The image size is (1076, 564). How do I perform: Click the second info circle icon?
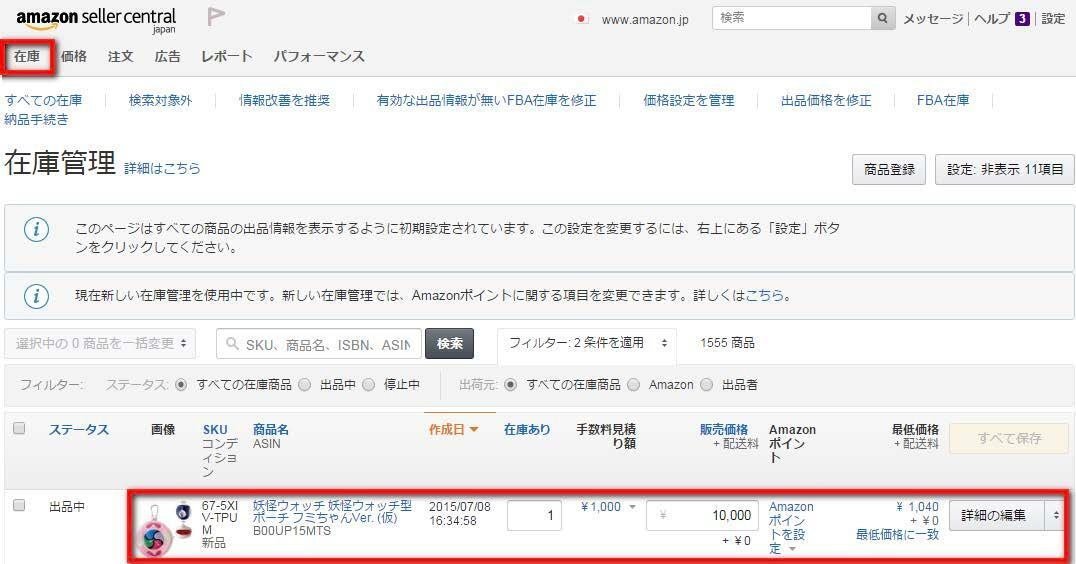(36, 296)
